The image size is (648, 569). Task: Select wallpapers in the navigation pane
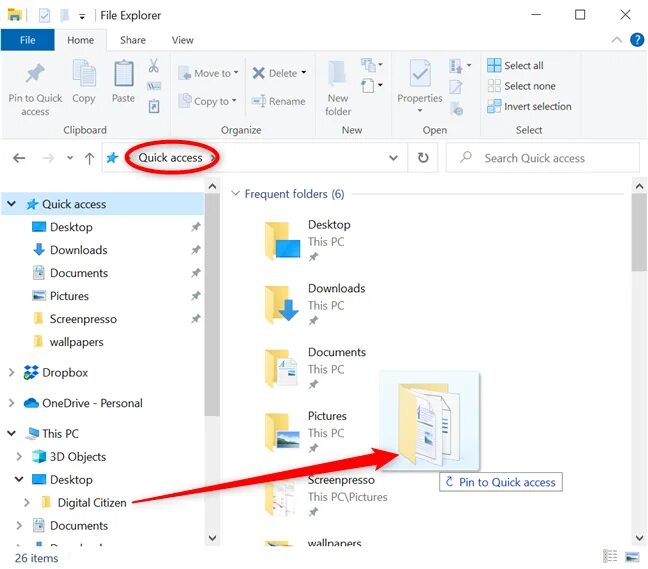76,342
